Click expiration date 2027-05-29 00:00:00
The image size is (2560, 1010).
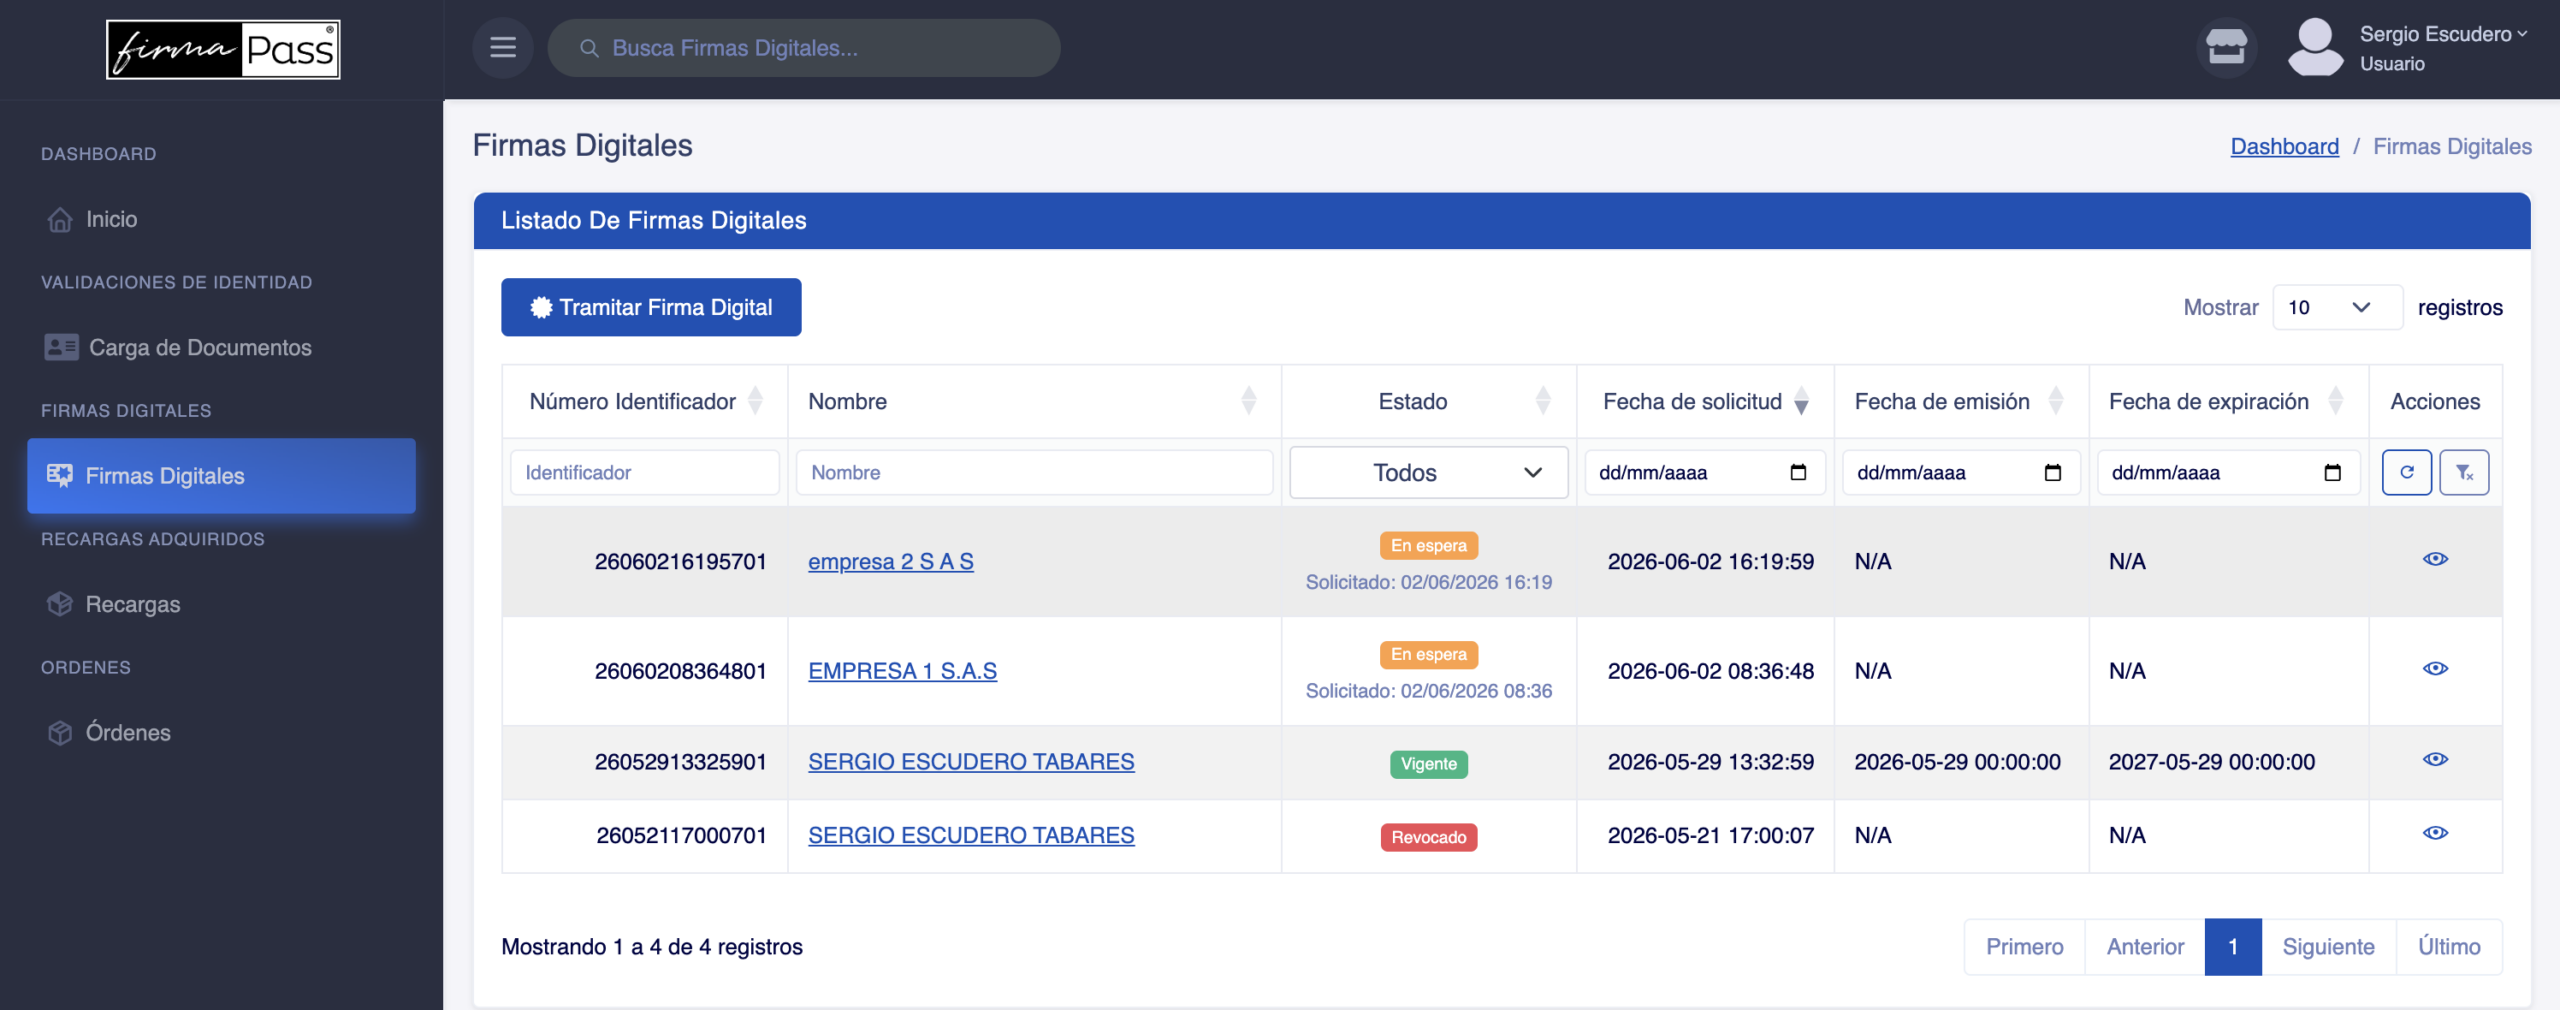point(2212,762)
